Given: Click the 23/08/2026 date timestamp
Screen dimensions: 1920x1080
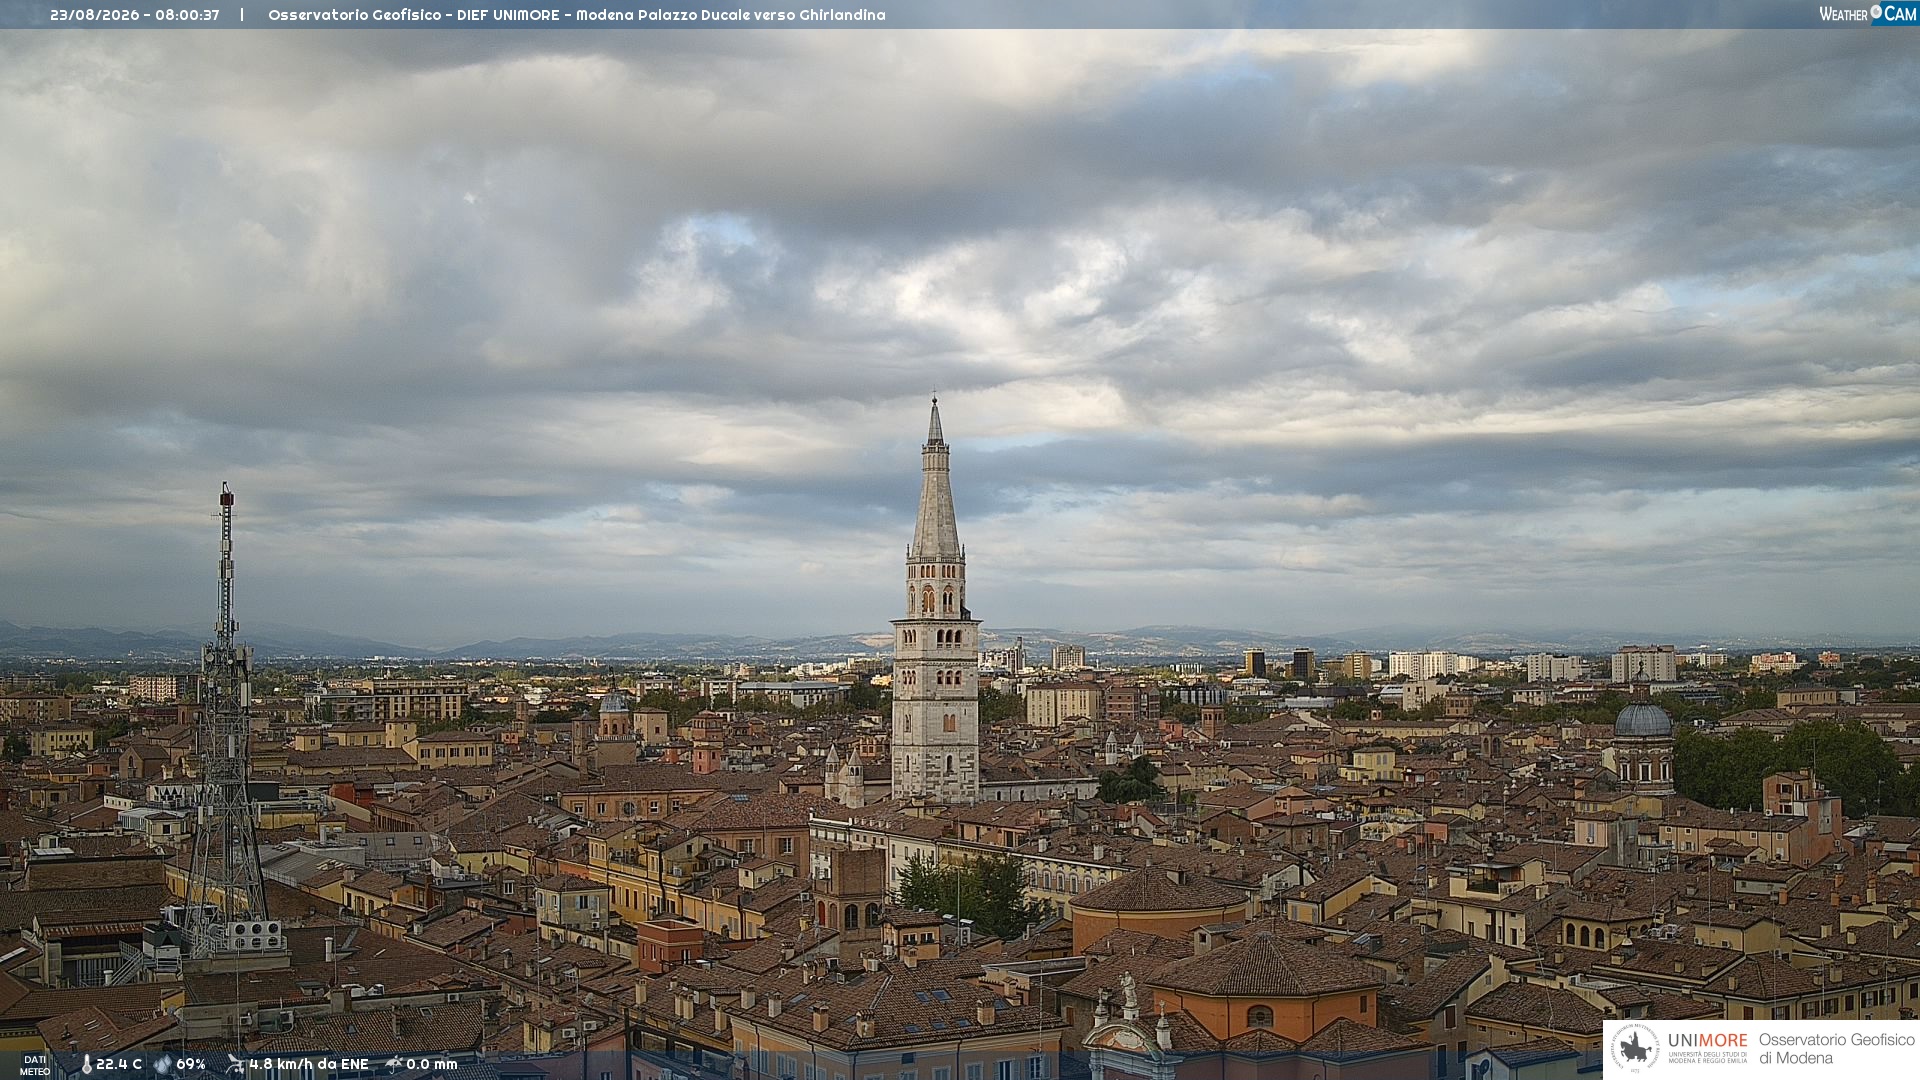Looking at the screenshot, I should click(134, 15).
